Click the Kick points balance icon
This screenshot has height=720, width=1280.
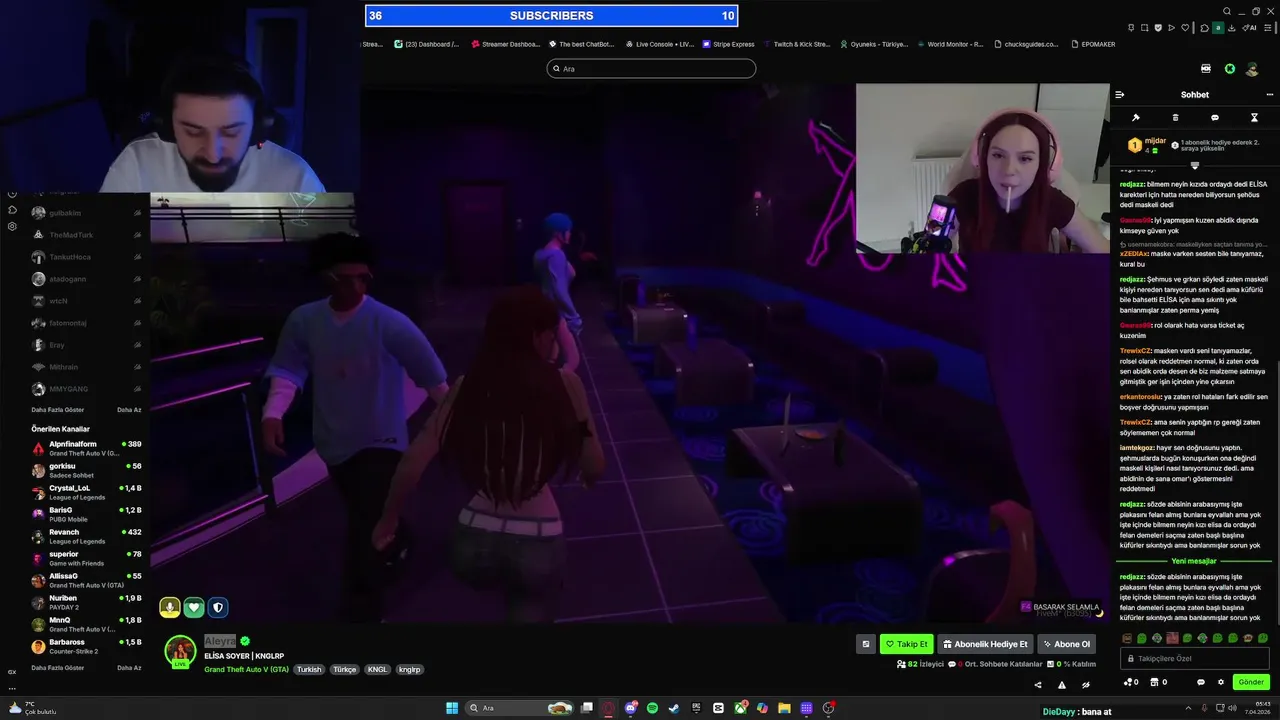1131,682
